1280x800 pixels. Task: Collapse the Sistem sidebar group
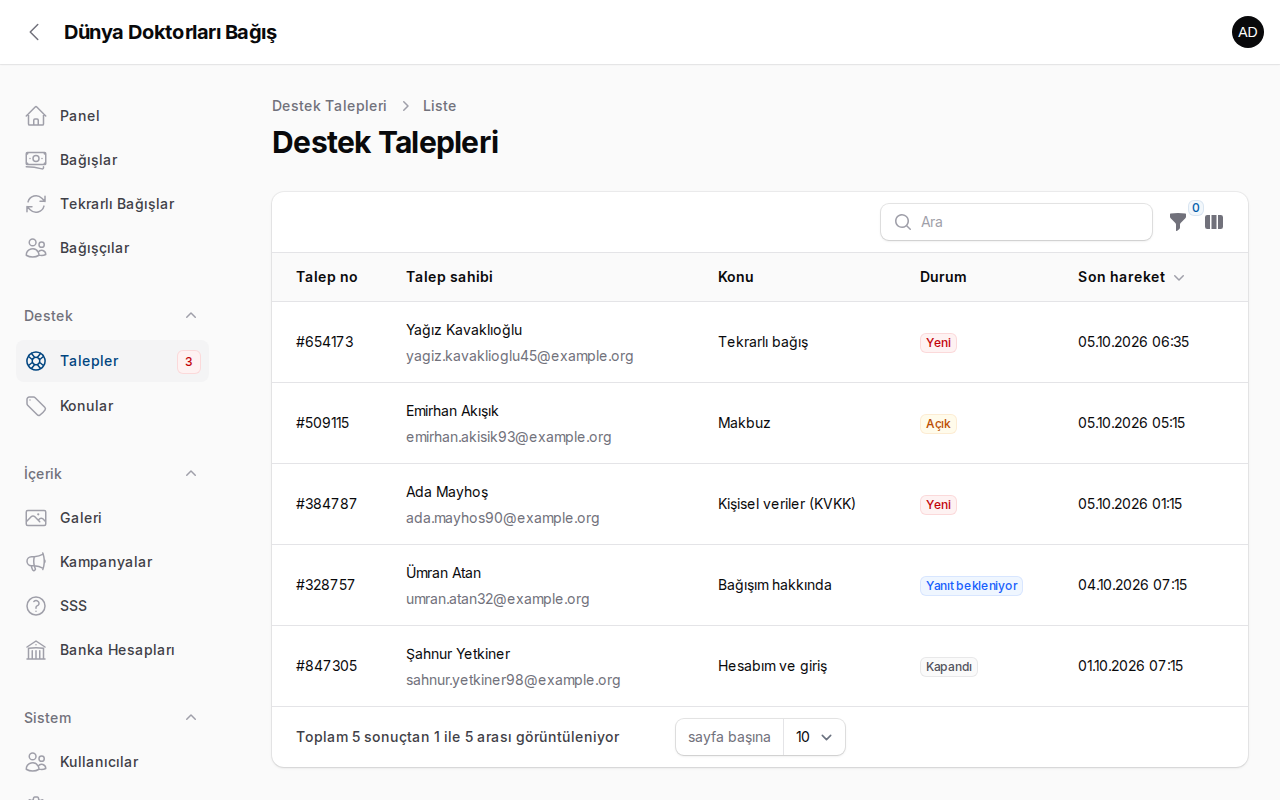tap(191, 718)
